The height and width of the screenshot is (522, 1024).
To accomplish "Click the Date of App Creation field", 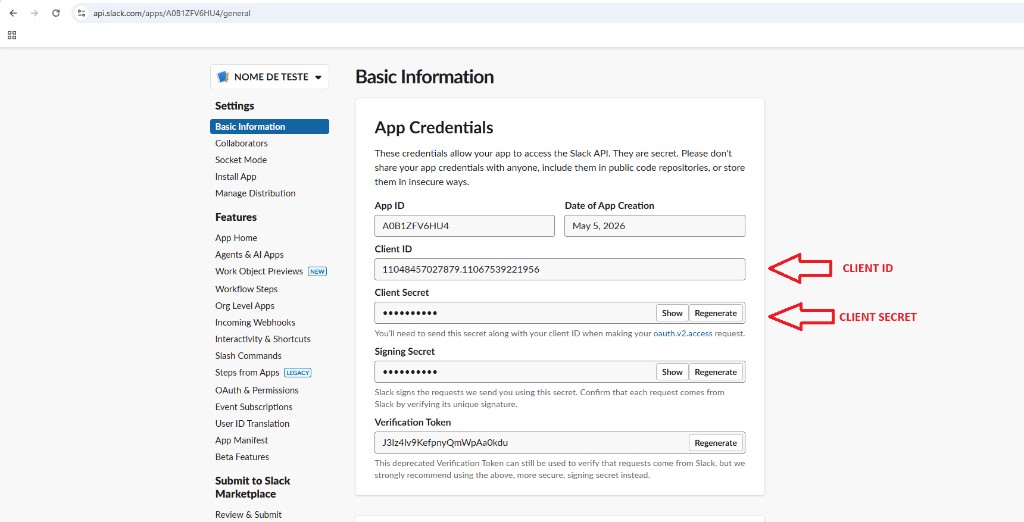I will (654, 226).
